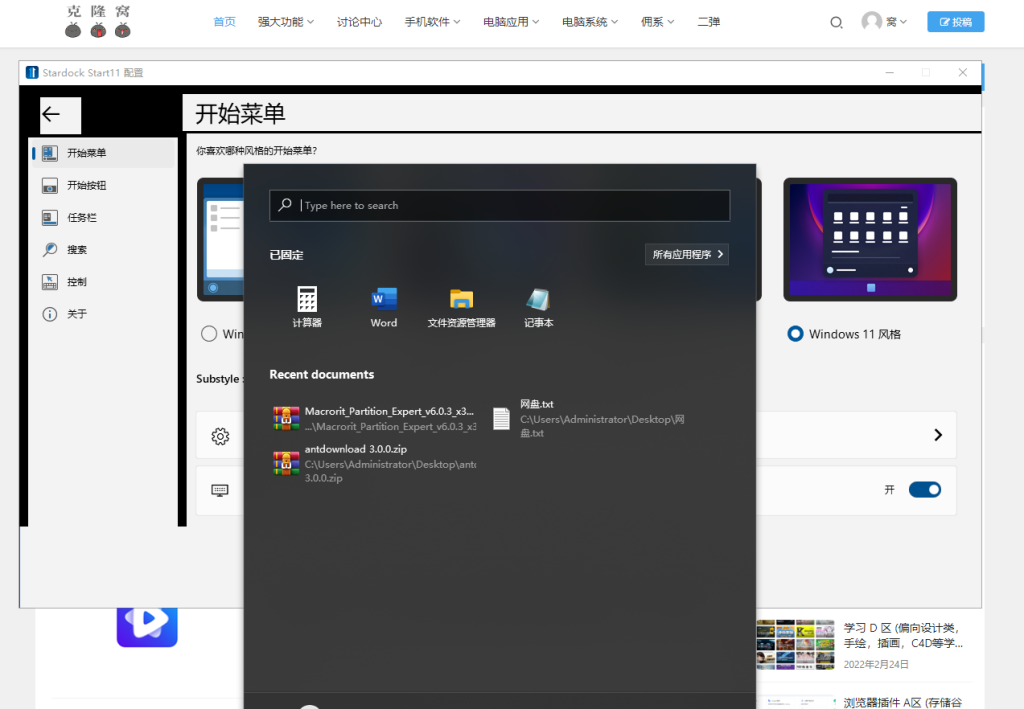Open 讨论中心 navigation link

tap(359, 22)
